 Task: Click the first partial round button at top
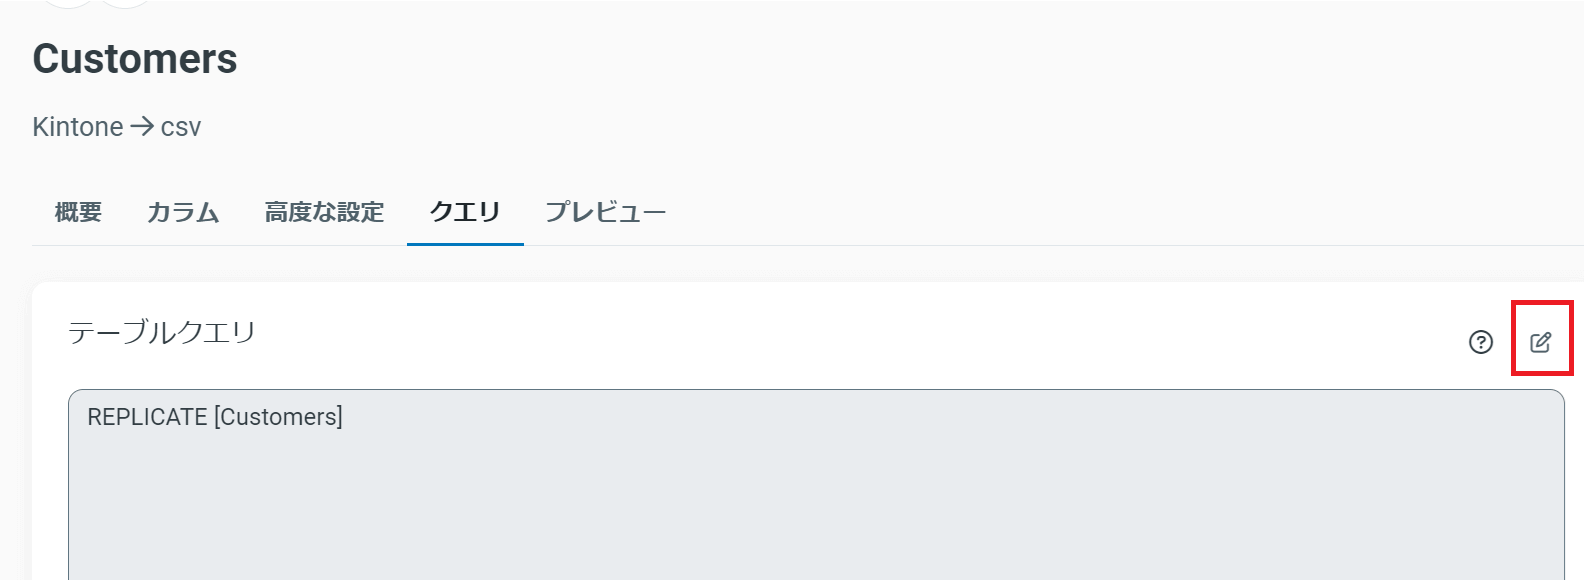click(x=69, y=4)
